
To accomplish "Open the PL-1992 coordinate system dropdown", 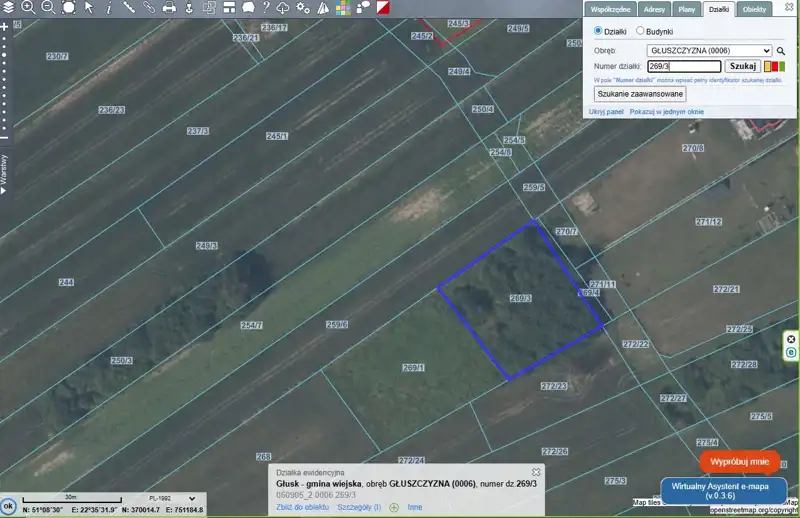I will (168, 498).
